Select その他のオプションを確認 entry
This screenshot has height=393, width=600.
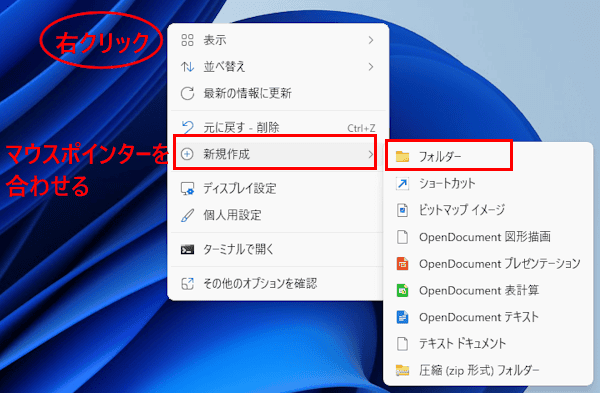278,284
